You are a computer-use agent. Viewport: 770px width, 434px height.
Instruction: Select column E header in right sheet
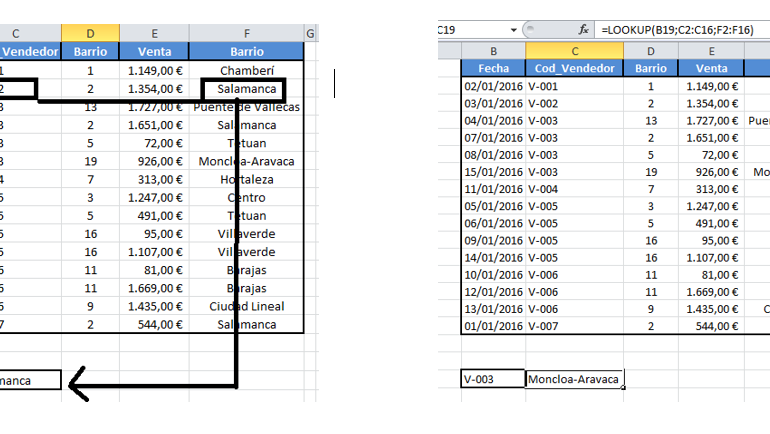click(711, 51)
